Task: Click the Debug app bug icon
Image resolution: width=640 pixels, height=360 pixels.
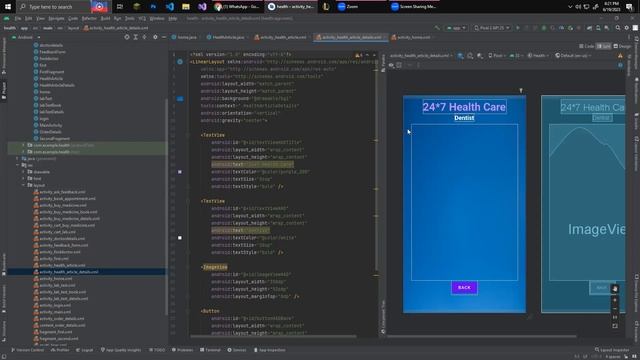Action: tap(544, 28)
